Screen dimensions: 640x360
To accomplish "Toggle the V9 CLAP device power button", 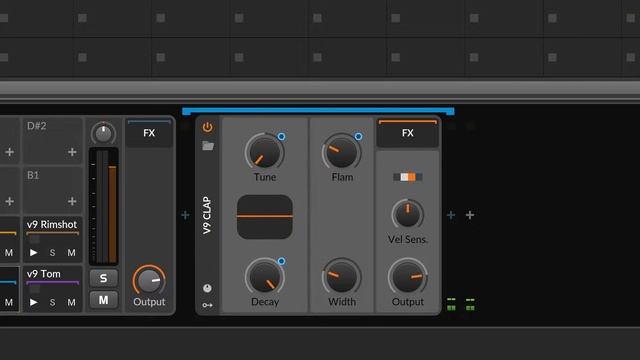I will (x=207, y=127).
